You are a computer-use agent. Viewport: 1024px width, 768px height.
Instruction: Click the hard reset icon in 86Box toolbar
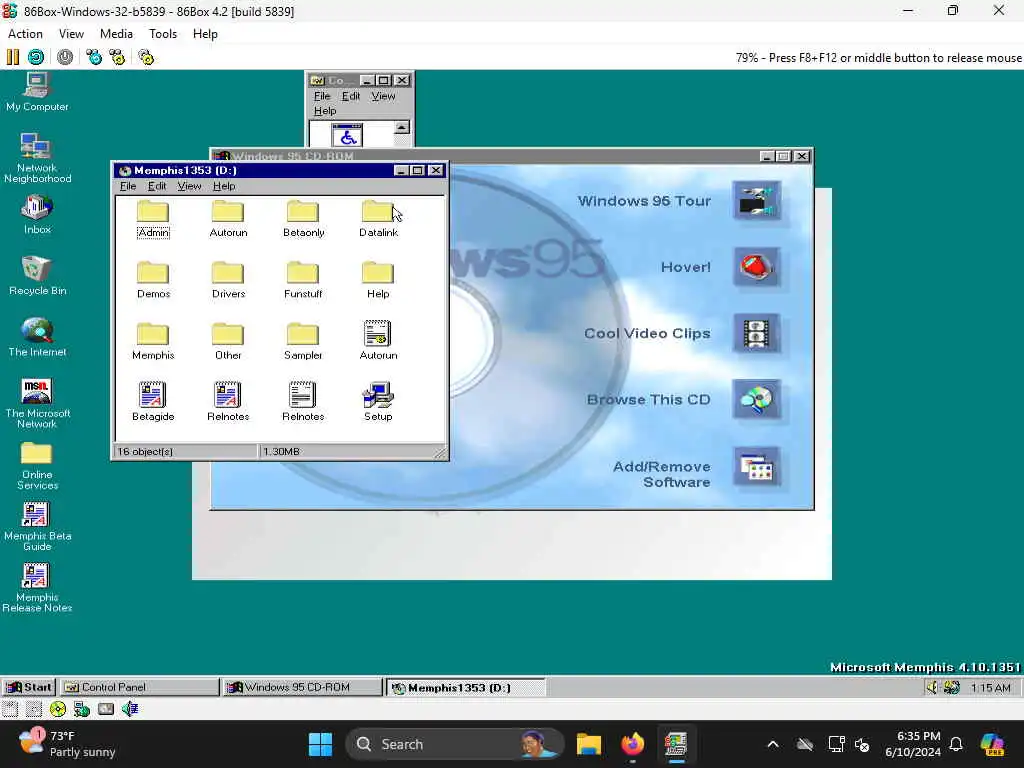[x=36, y=57]
